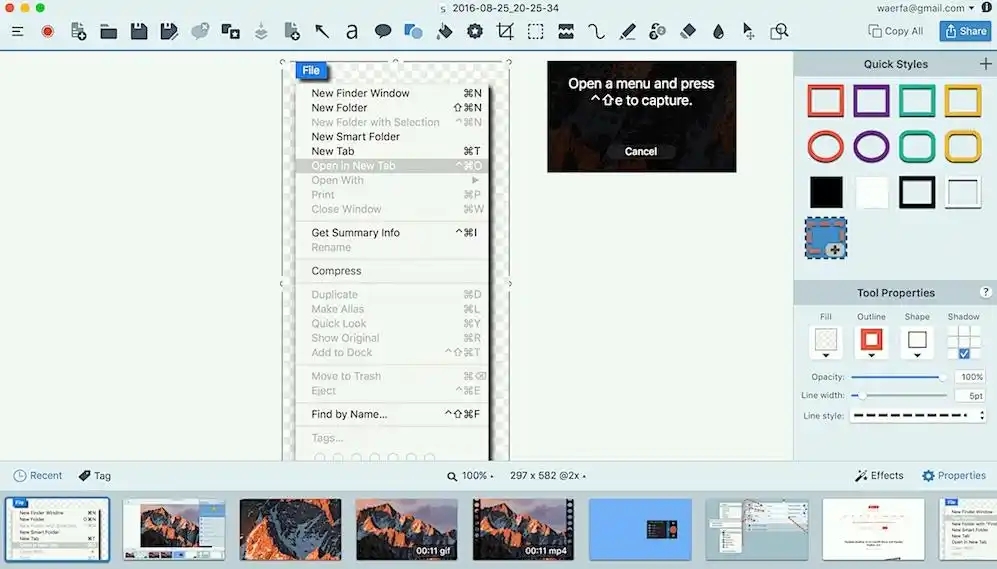
Task: Open Tool Properties help question mark
Action: 985,292
